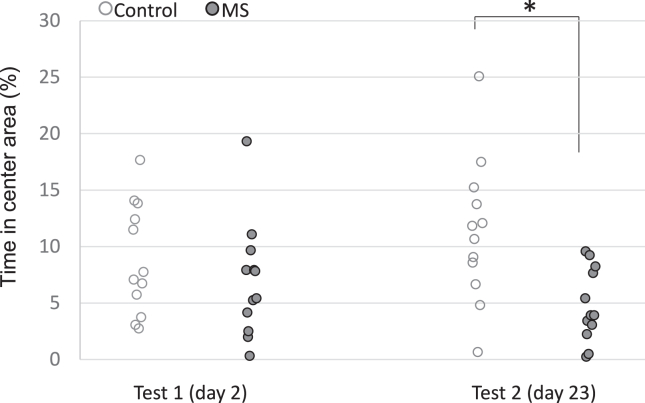Click the significance bracket's horizontal line
Screen dimensions: 645x403
pyautogui.click(x=527, y=17)
